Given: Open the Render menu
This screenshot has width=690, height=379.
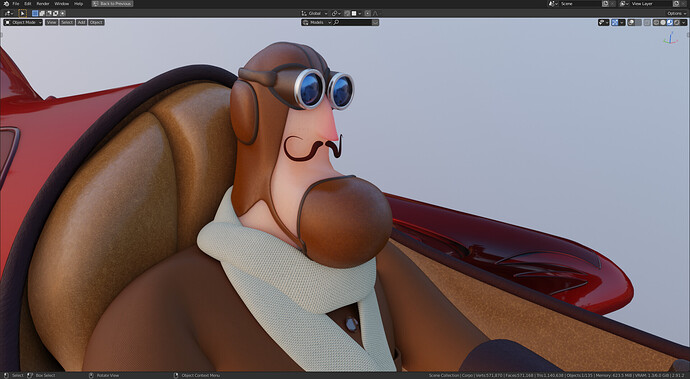Looking at the screenshot, I should click(x=43, y=4).
